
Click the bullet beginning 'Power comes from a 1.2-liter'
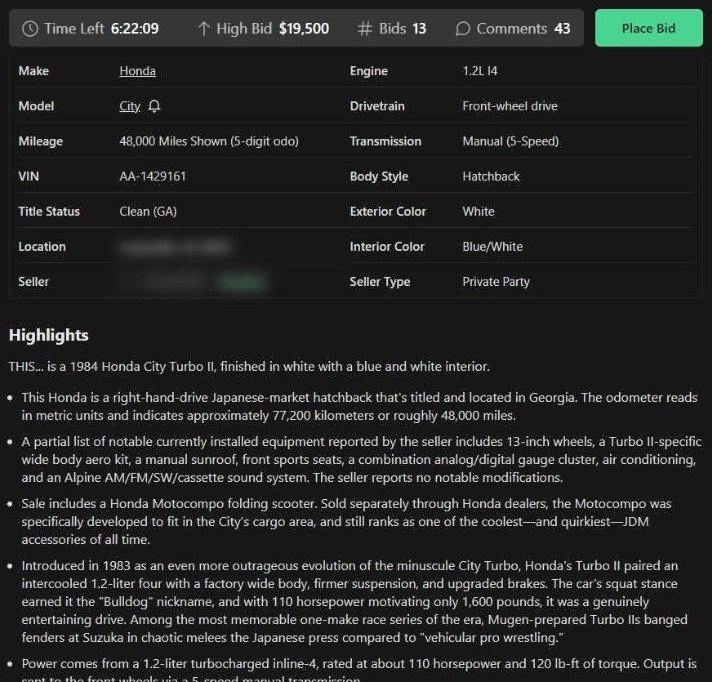tap(359, 669)
